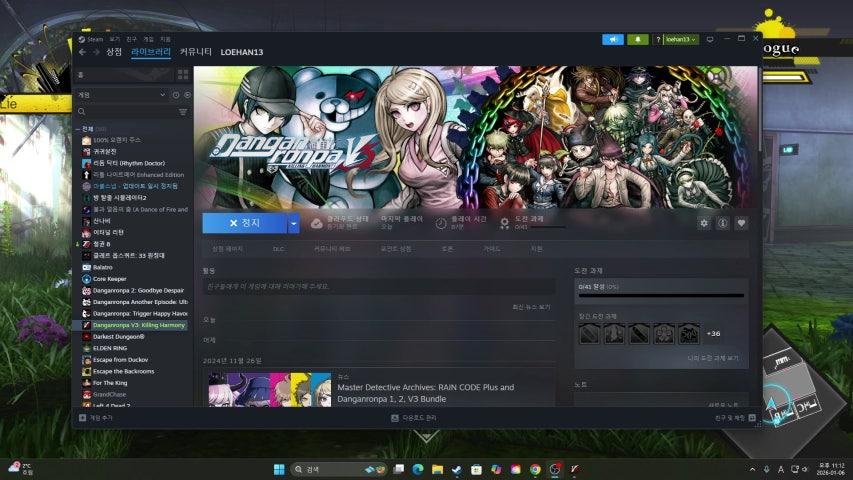Add game to favorites with heart icon

point(741,223)
